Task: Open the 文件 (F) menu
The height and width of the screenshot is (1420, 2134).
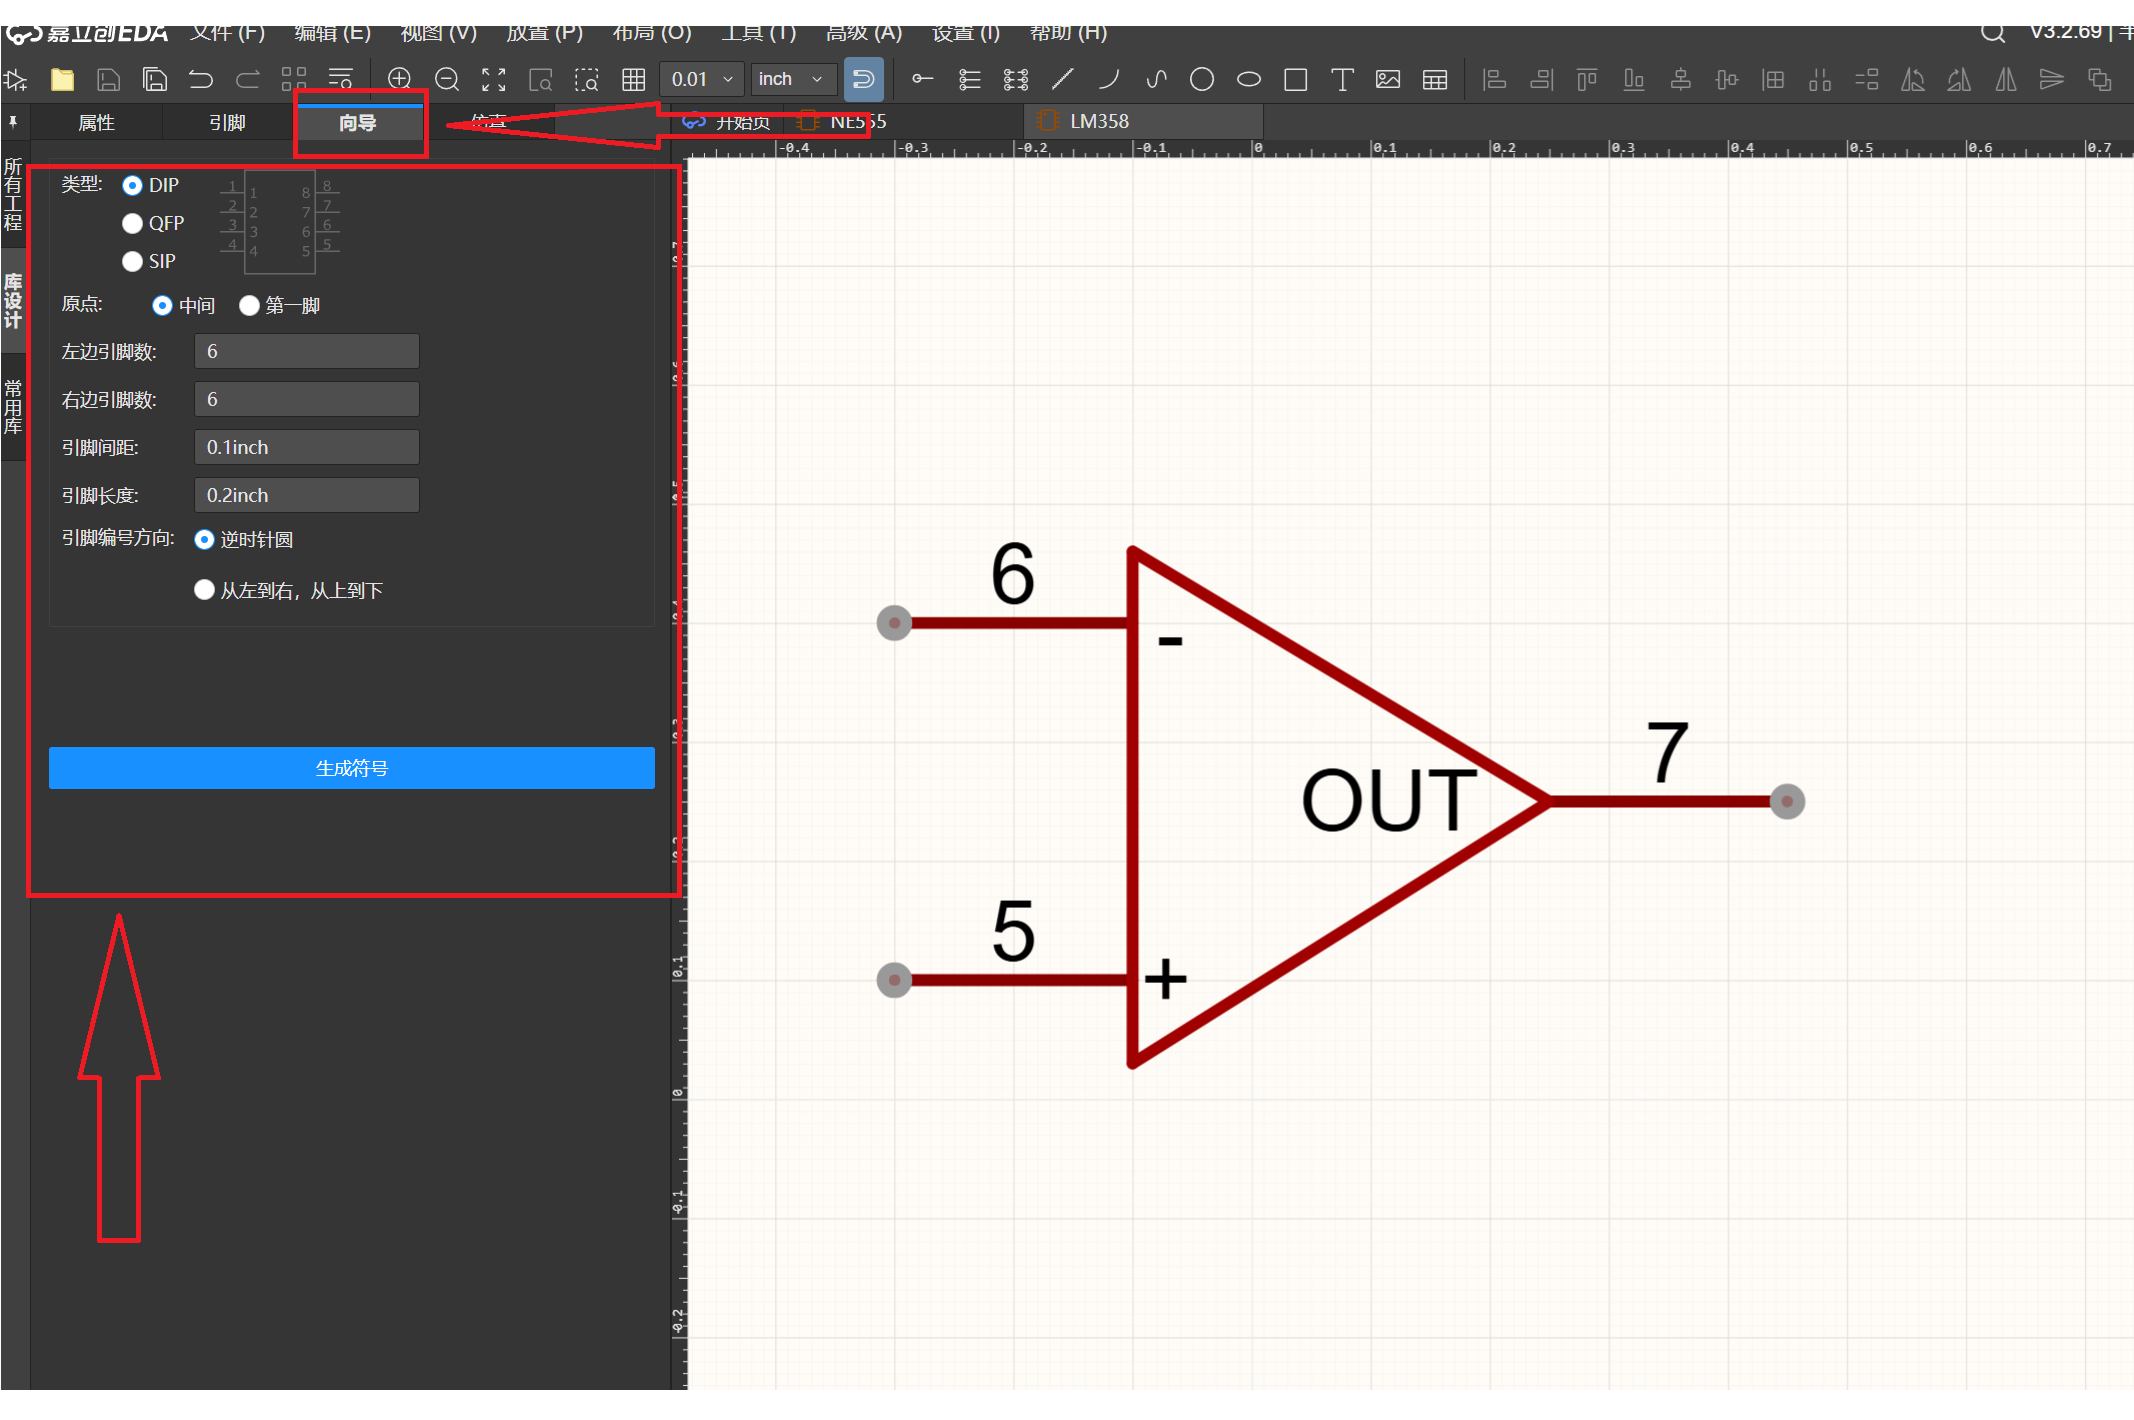Action: click(228, 33)
